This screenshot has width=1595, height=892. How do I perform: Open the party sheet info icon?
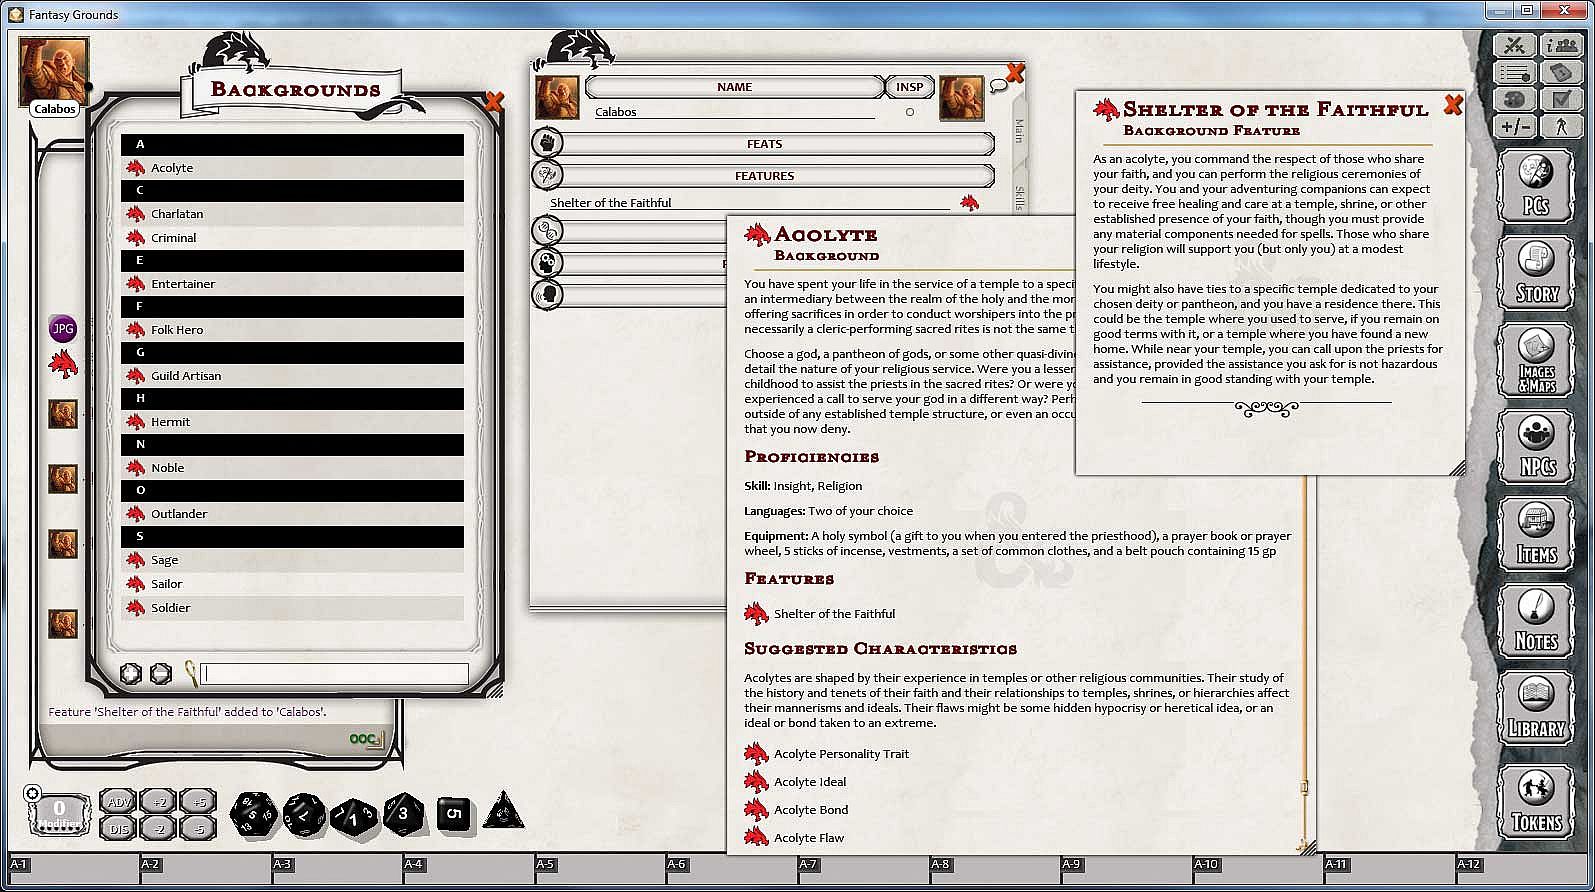[x=1561, y=45]
